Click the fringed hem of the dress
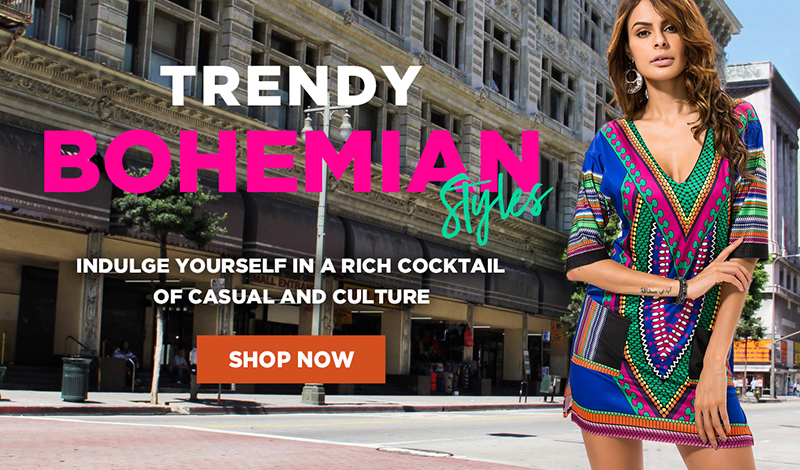800x470 pixels. [x=661, y=431]
